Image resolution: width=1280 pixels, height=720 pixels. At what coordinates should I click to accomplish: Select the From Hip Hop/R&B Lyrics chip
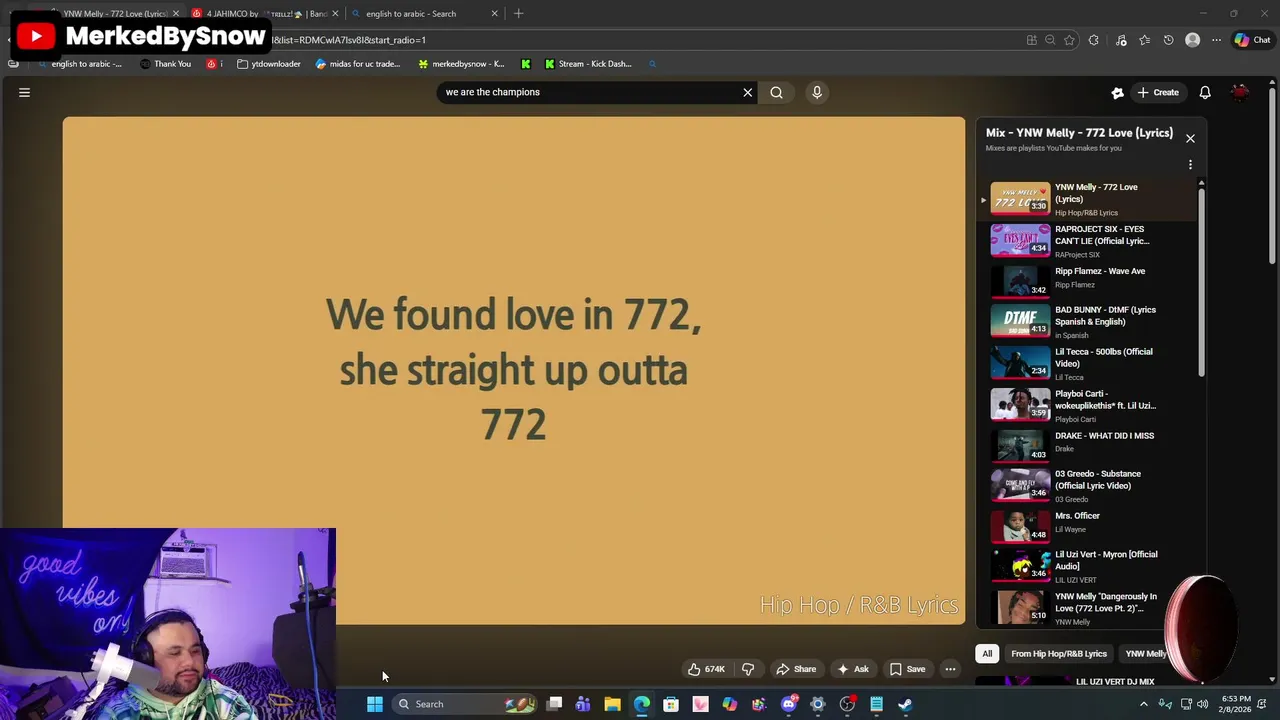tap(1058, 654)
